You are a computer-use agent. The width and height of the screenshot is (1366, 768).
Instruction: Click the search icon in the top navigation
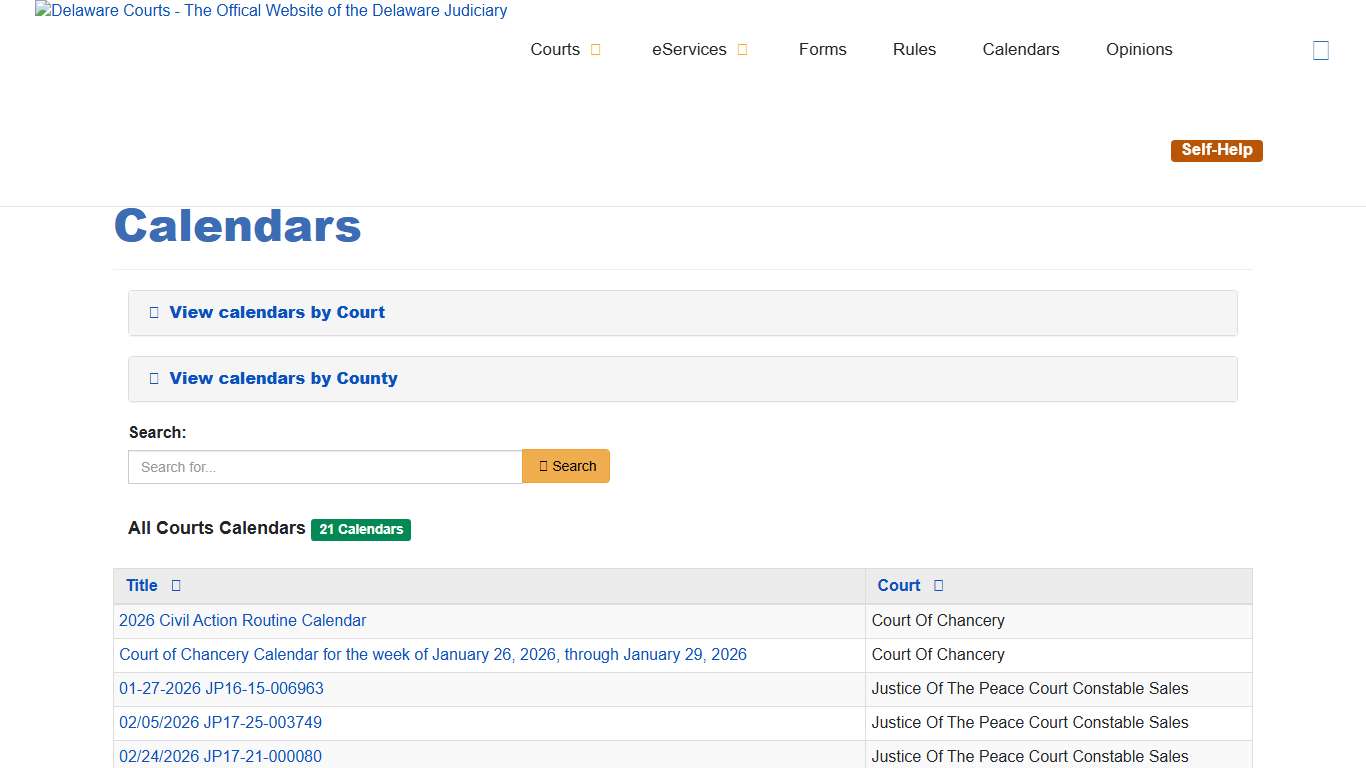pyautogui.click(x=1320, y=49)
